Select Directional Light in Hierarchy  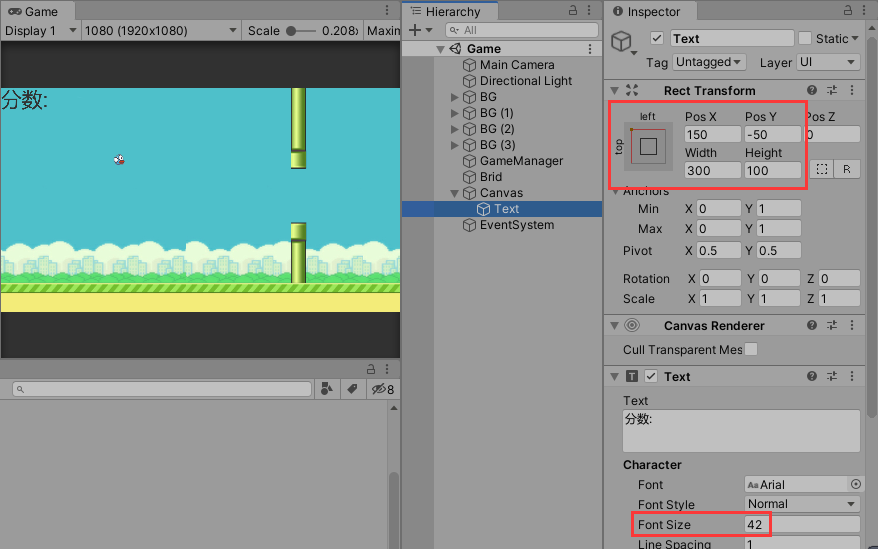(x=526, y=81)
